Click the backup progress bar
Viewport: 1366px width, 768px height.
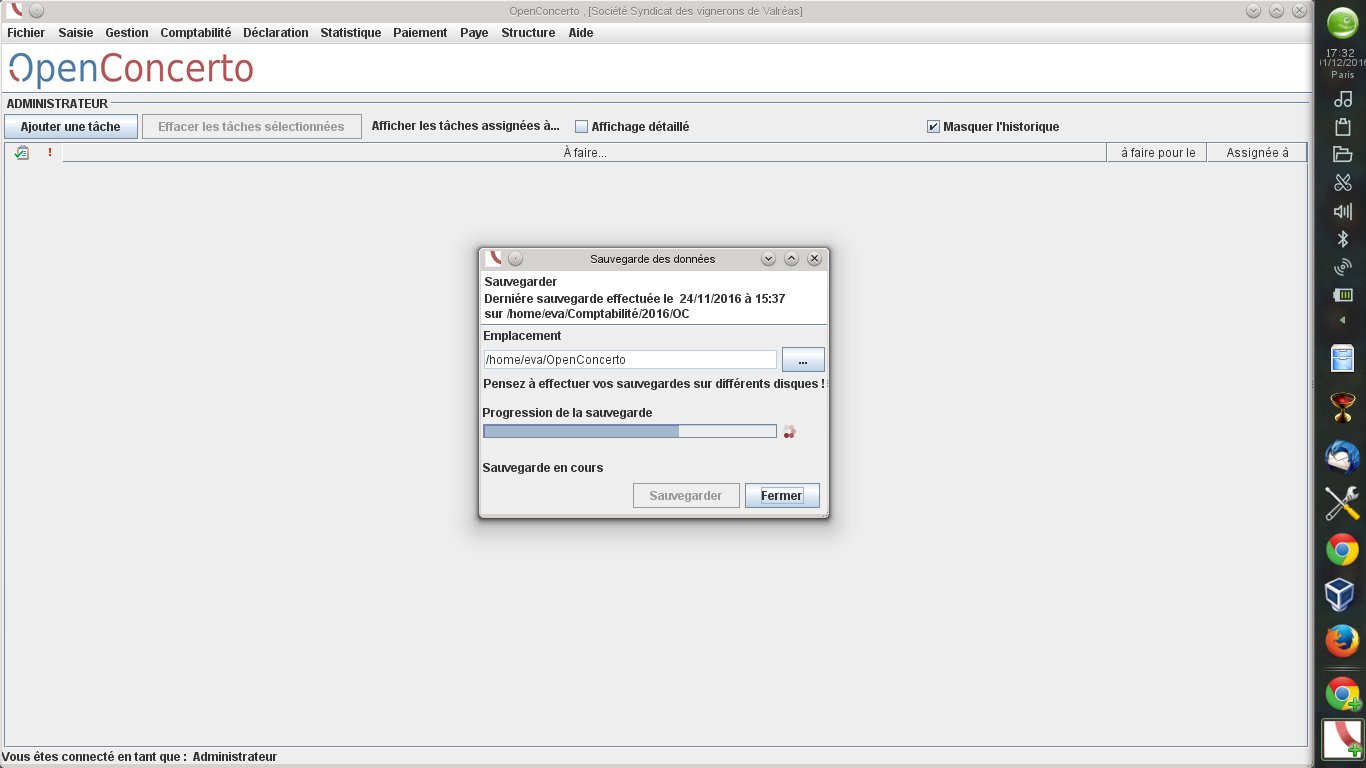(x=630, y=431)
